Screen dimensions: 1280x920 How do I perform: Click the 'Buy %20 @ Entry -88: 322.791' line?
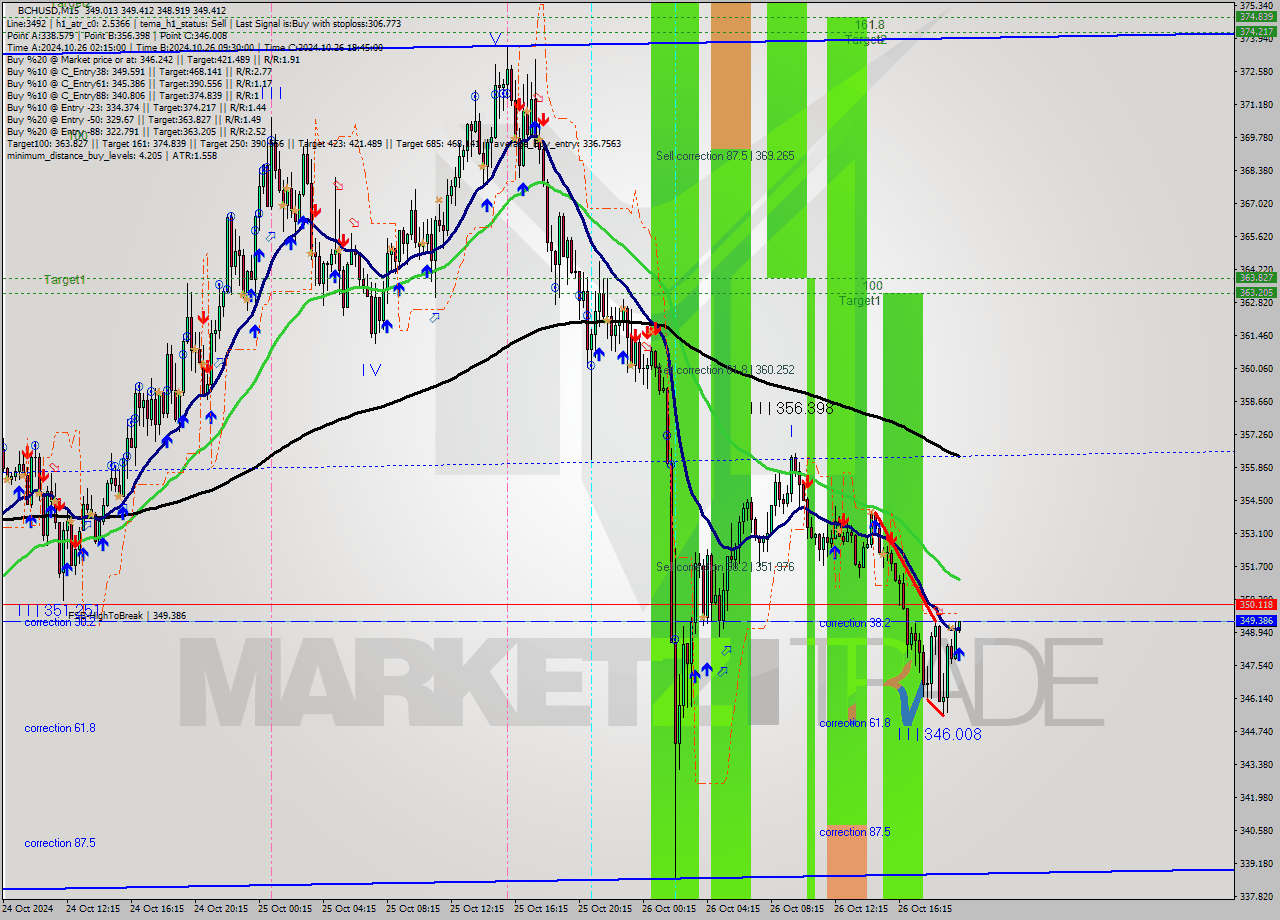click(x=136, y=131)
